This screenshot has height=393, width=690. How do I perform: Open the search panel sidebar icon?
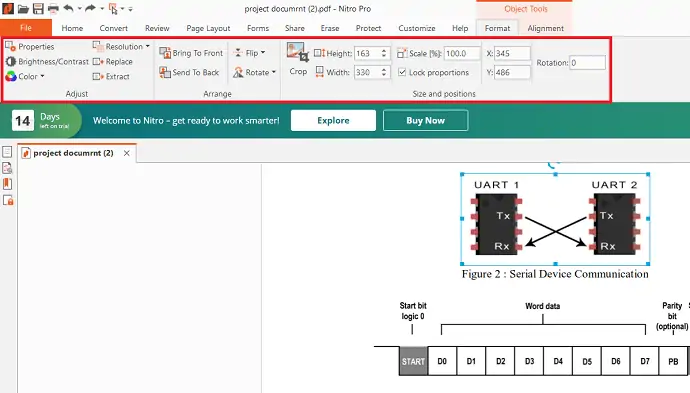(x=7, y=168)
